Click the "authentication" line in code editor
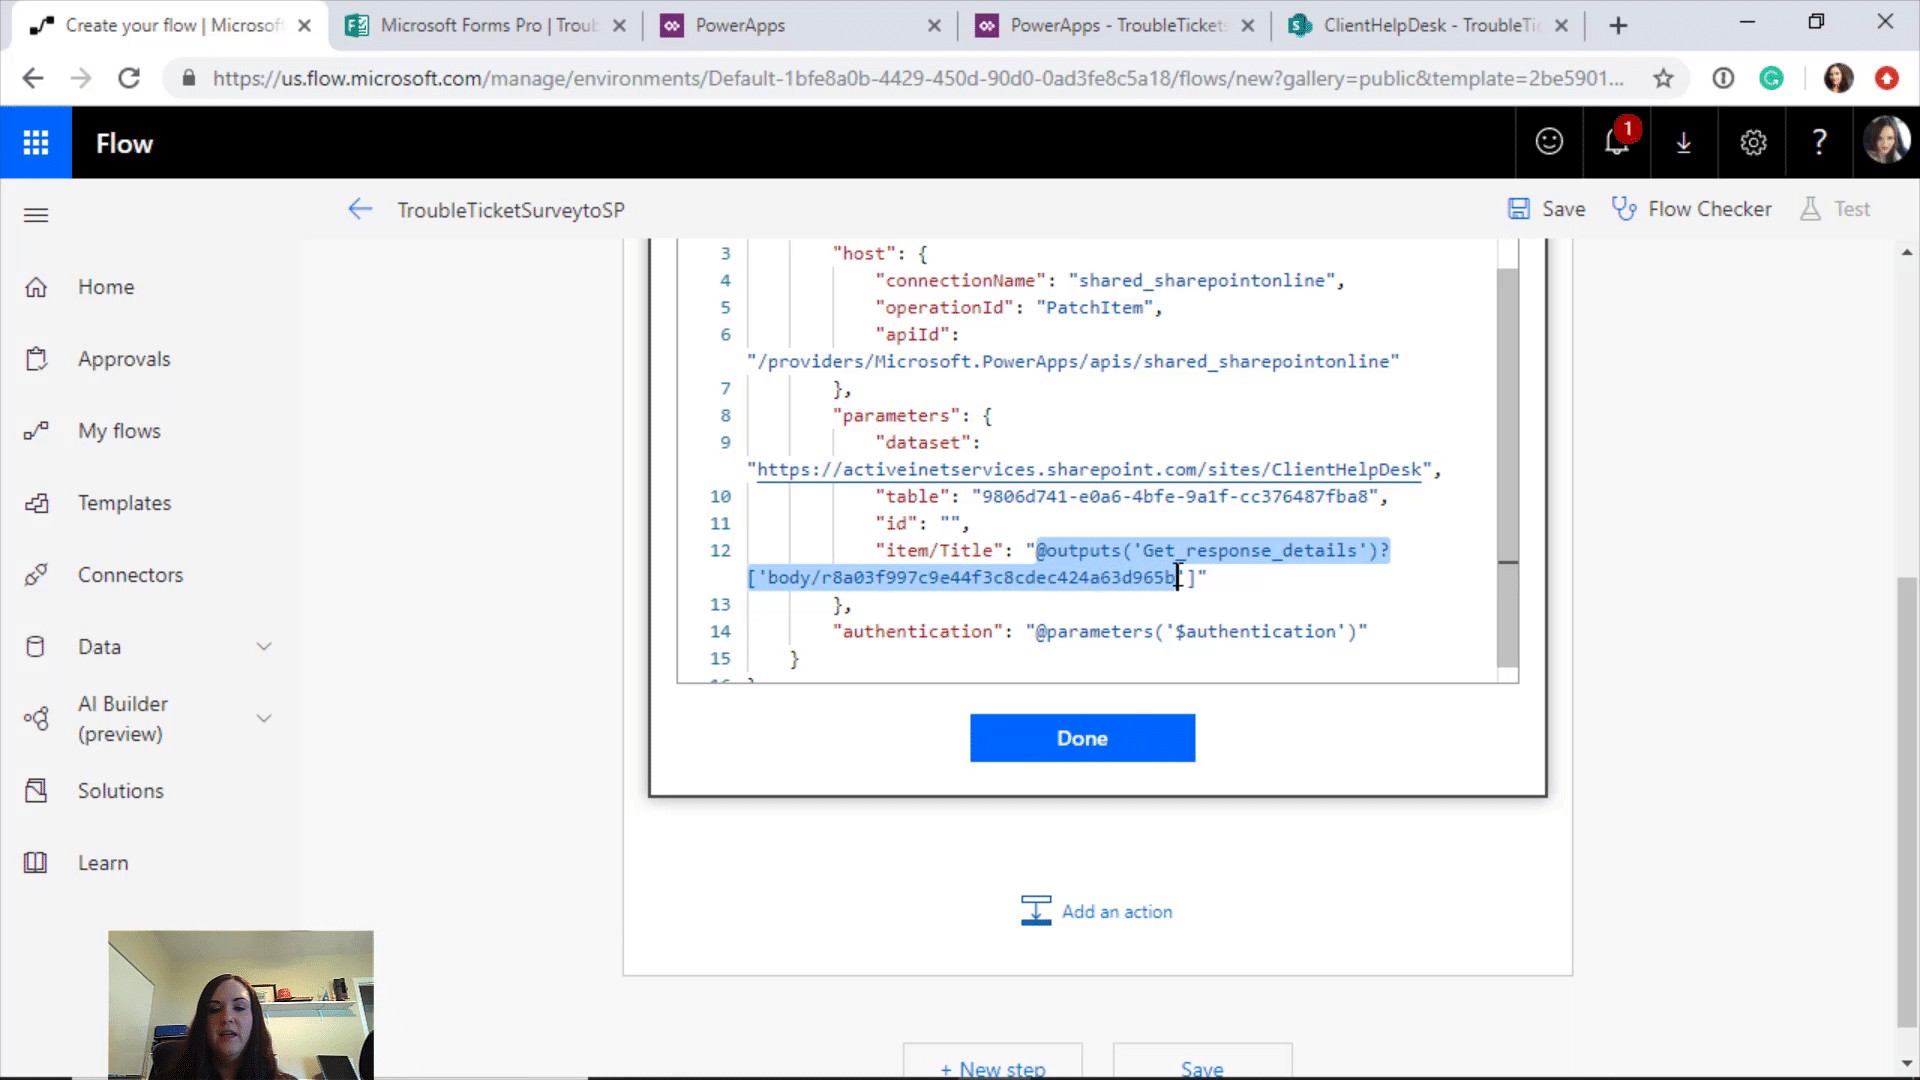Image resolution: width=1920 pixels, height=1080 pixels. pyautogui.click(x=1100, y=632)
